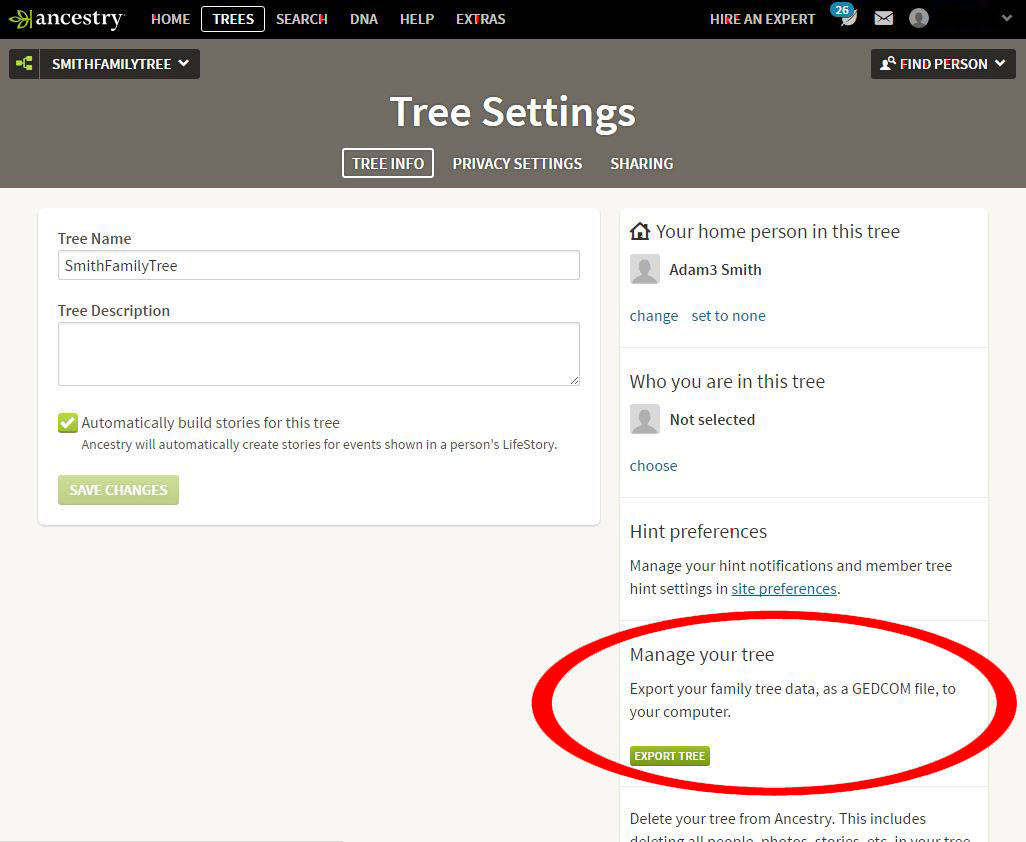Click the SAVE CHANGES button
The width and height of the screenshot is (1026, 842).
click(x=118, y=490)
